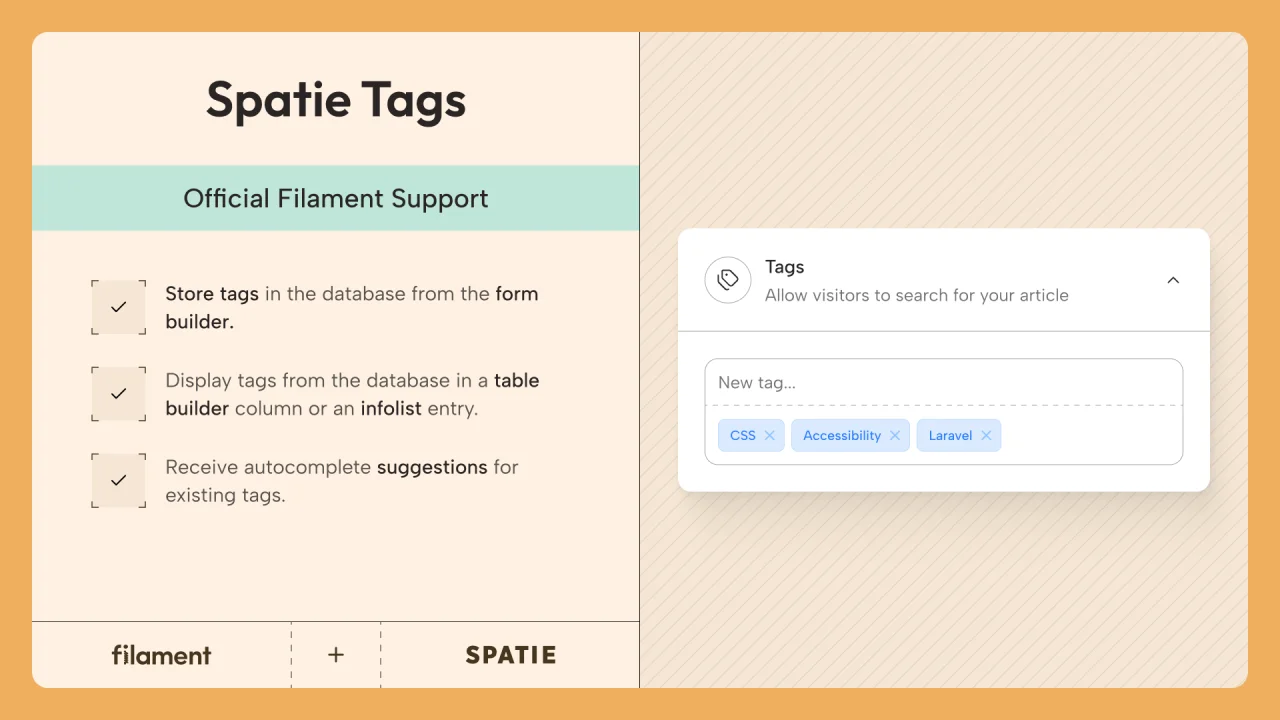Click the Official Filament Support banner

tap(336, 198)
